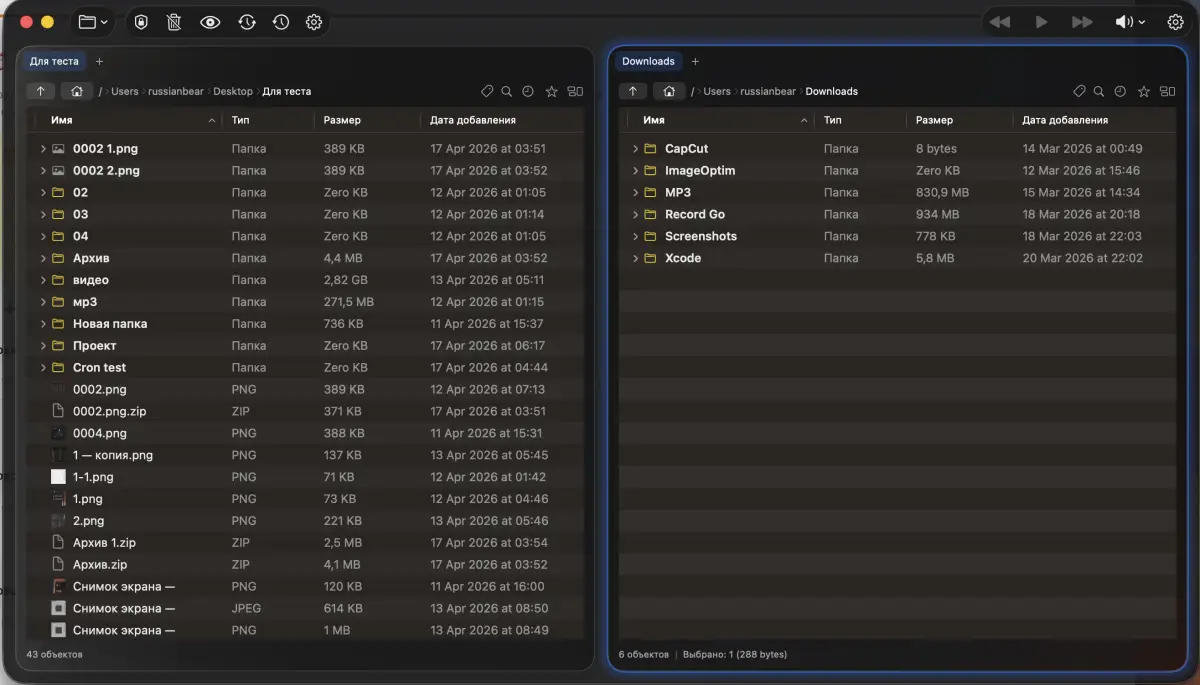1200x685 pixels.
Task: Open the volume speaker dropdown
Action: [1130, 22]
